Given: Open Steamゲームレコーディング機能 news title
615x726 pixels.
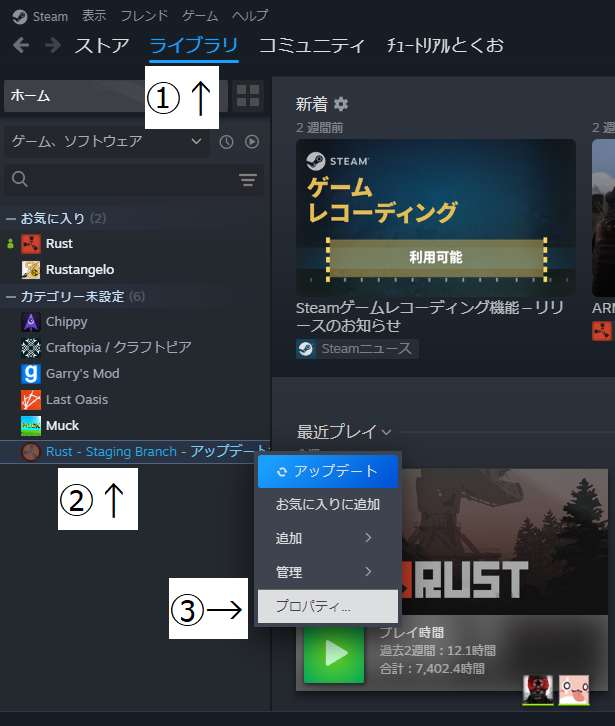Looking at the screenshot, I should [430, 317].
